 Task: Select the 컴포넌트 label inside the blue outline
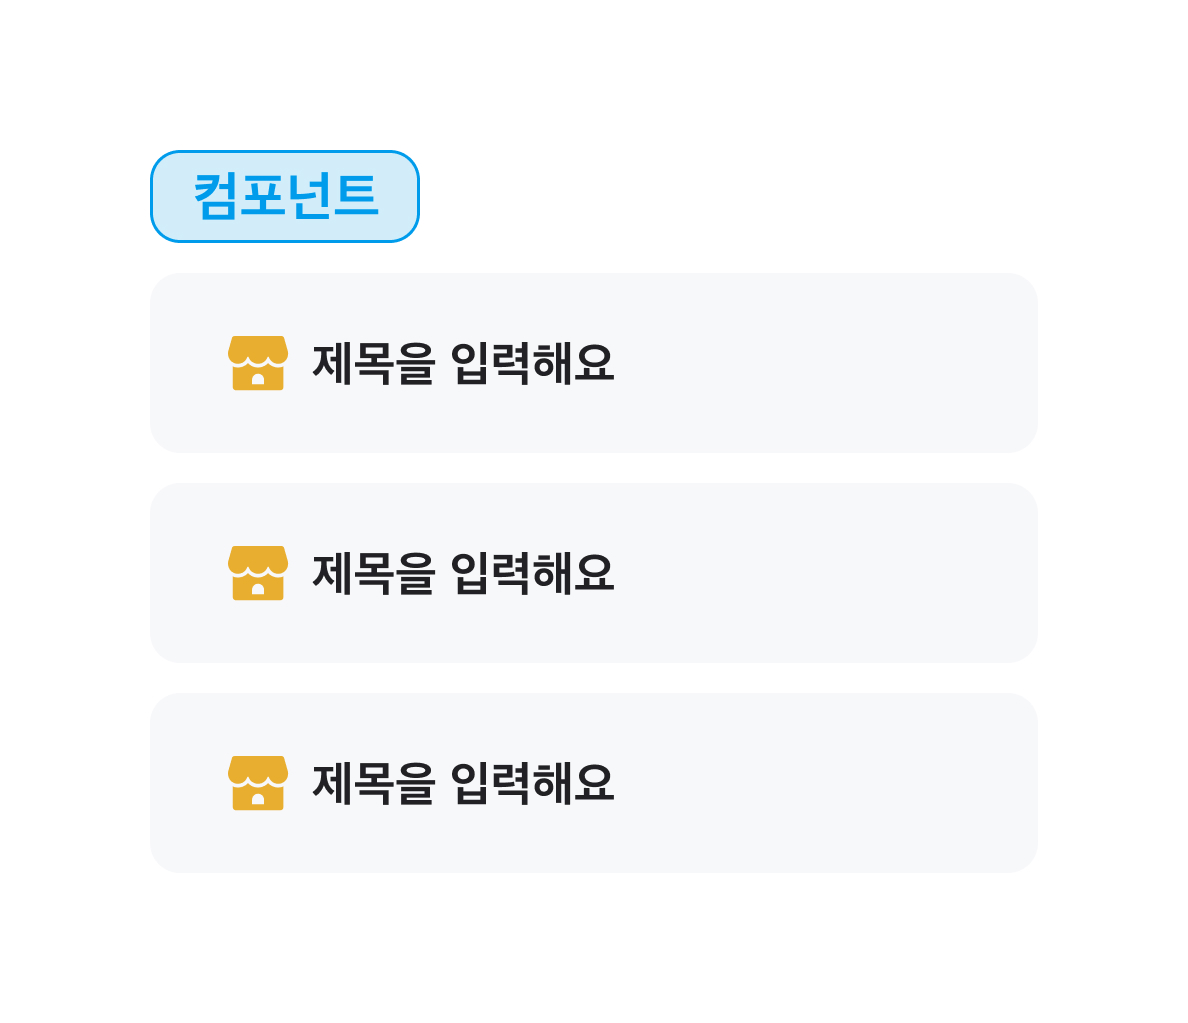(x=284, y=195)
